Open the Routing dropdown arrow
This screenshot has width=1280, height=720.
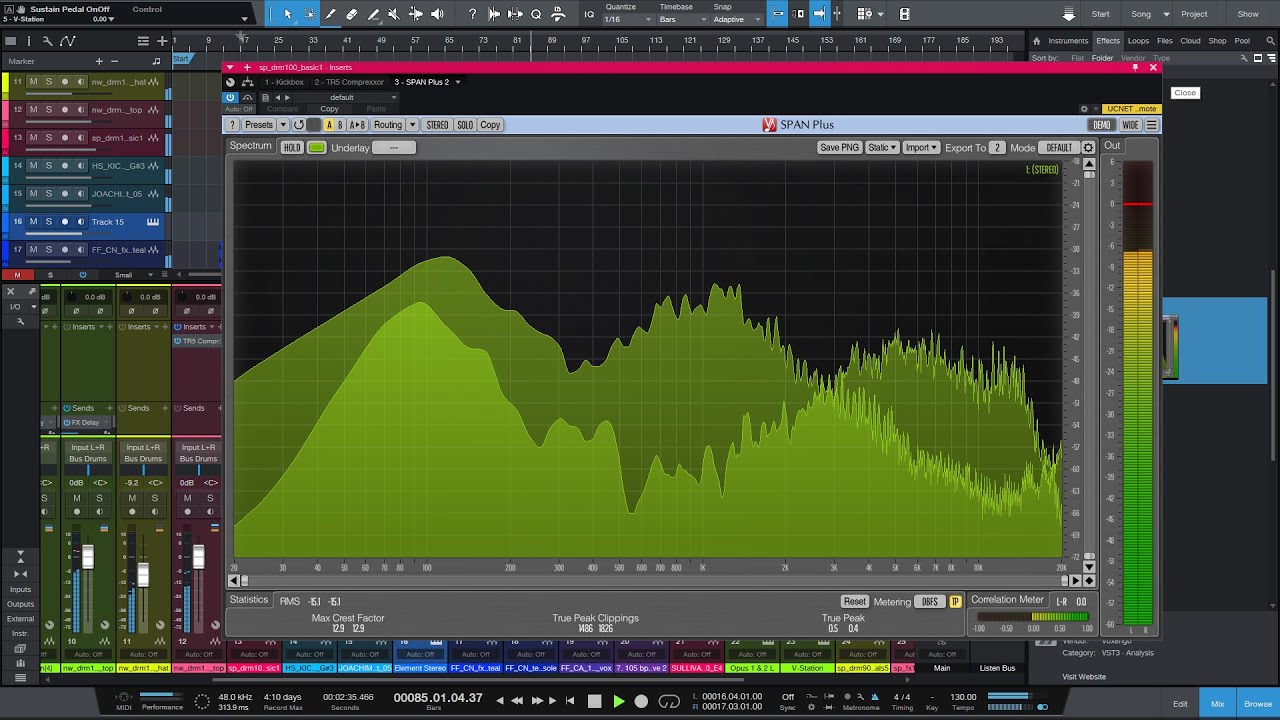[x=411, y=125]
